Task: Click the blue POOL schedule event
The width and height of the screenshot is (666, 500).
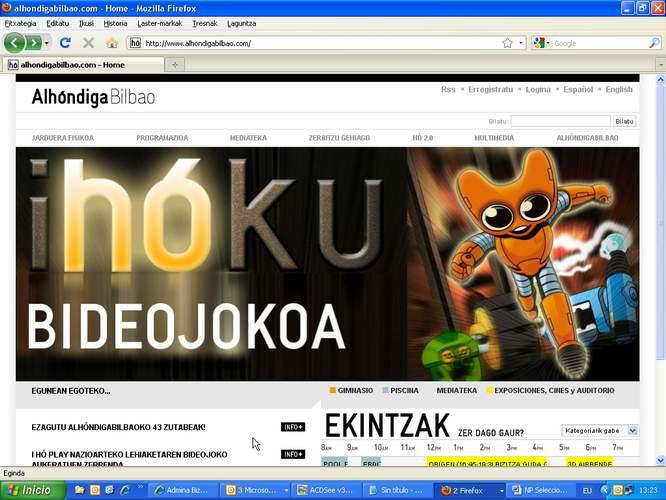Action: 335,462
